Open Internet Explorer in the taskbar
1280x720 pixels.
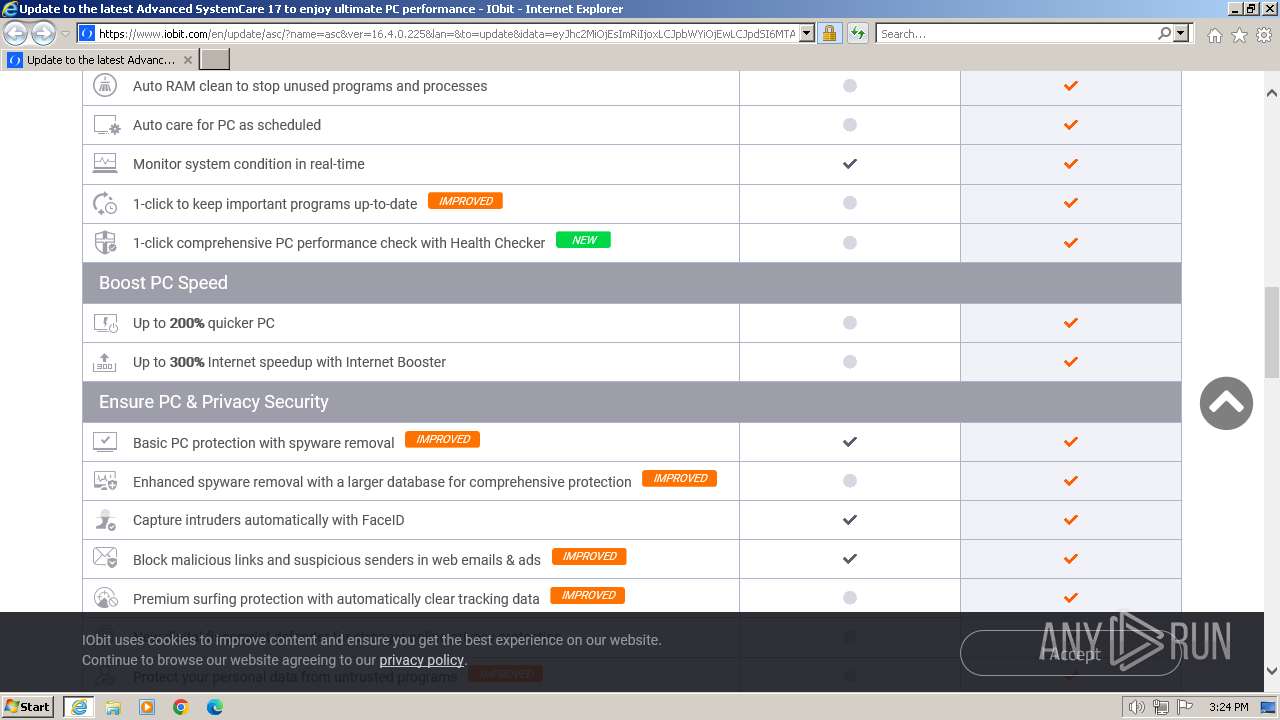click(x=79, y=706)
